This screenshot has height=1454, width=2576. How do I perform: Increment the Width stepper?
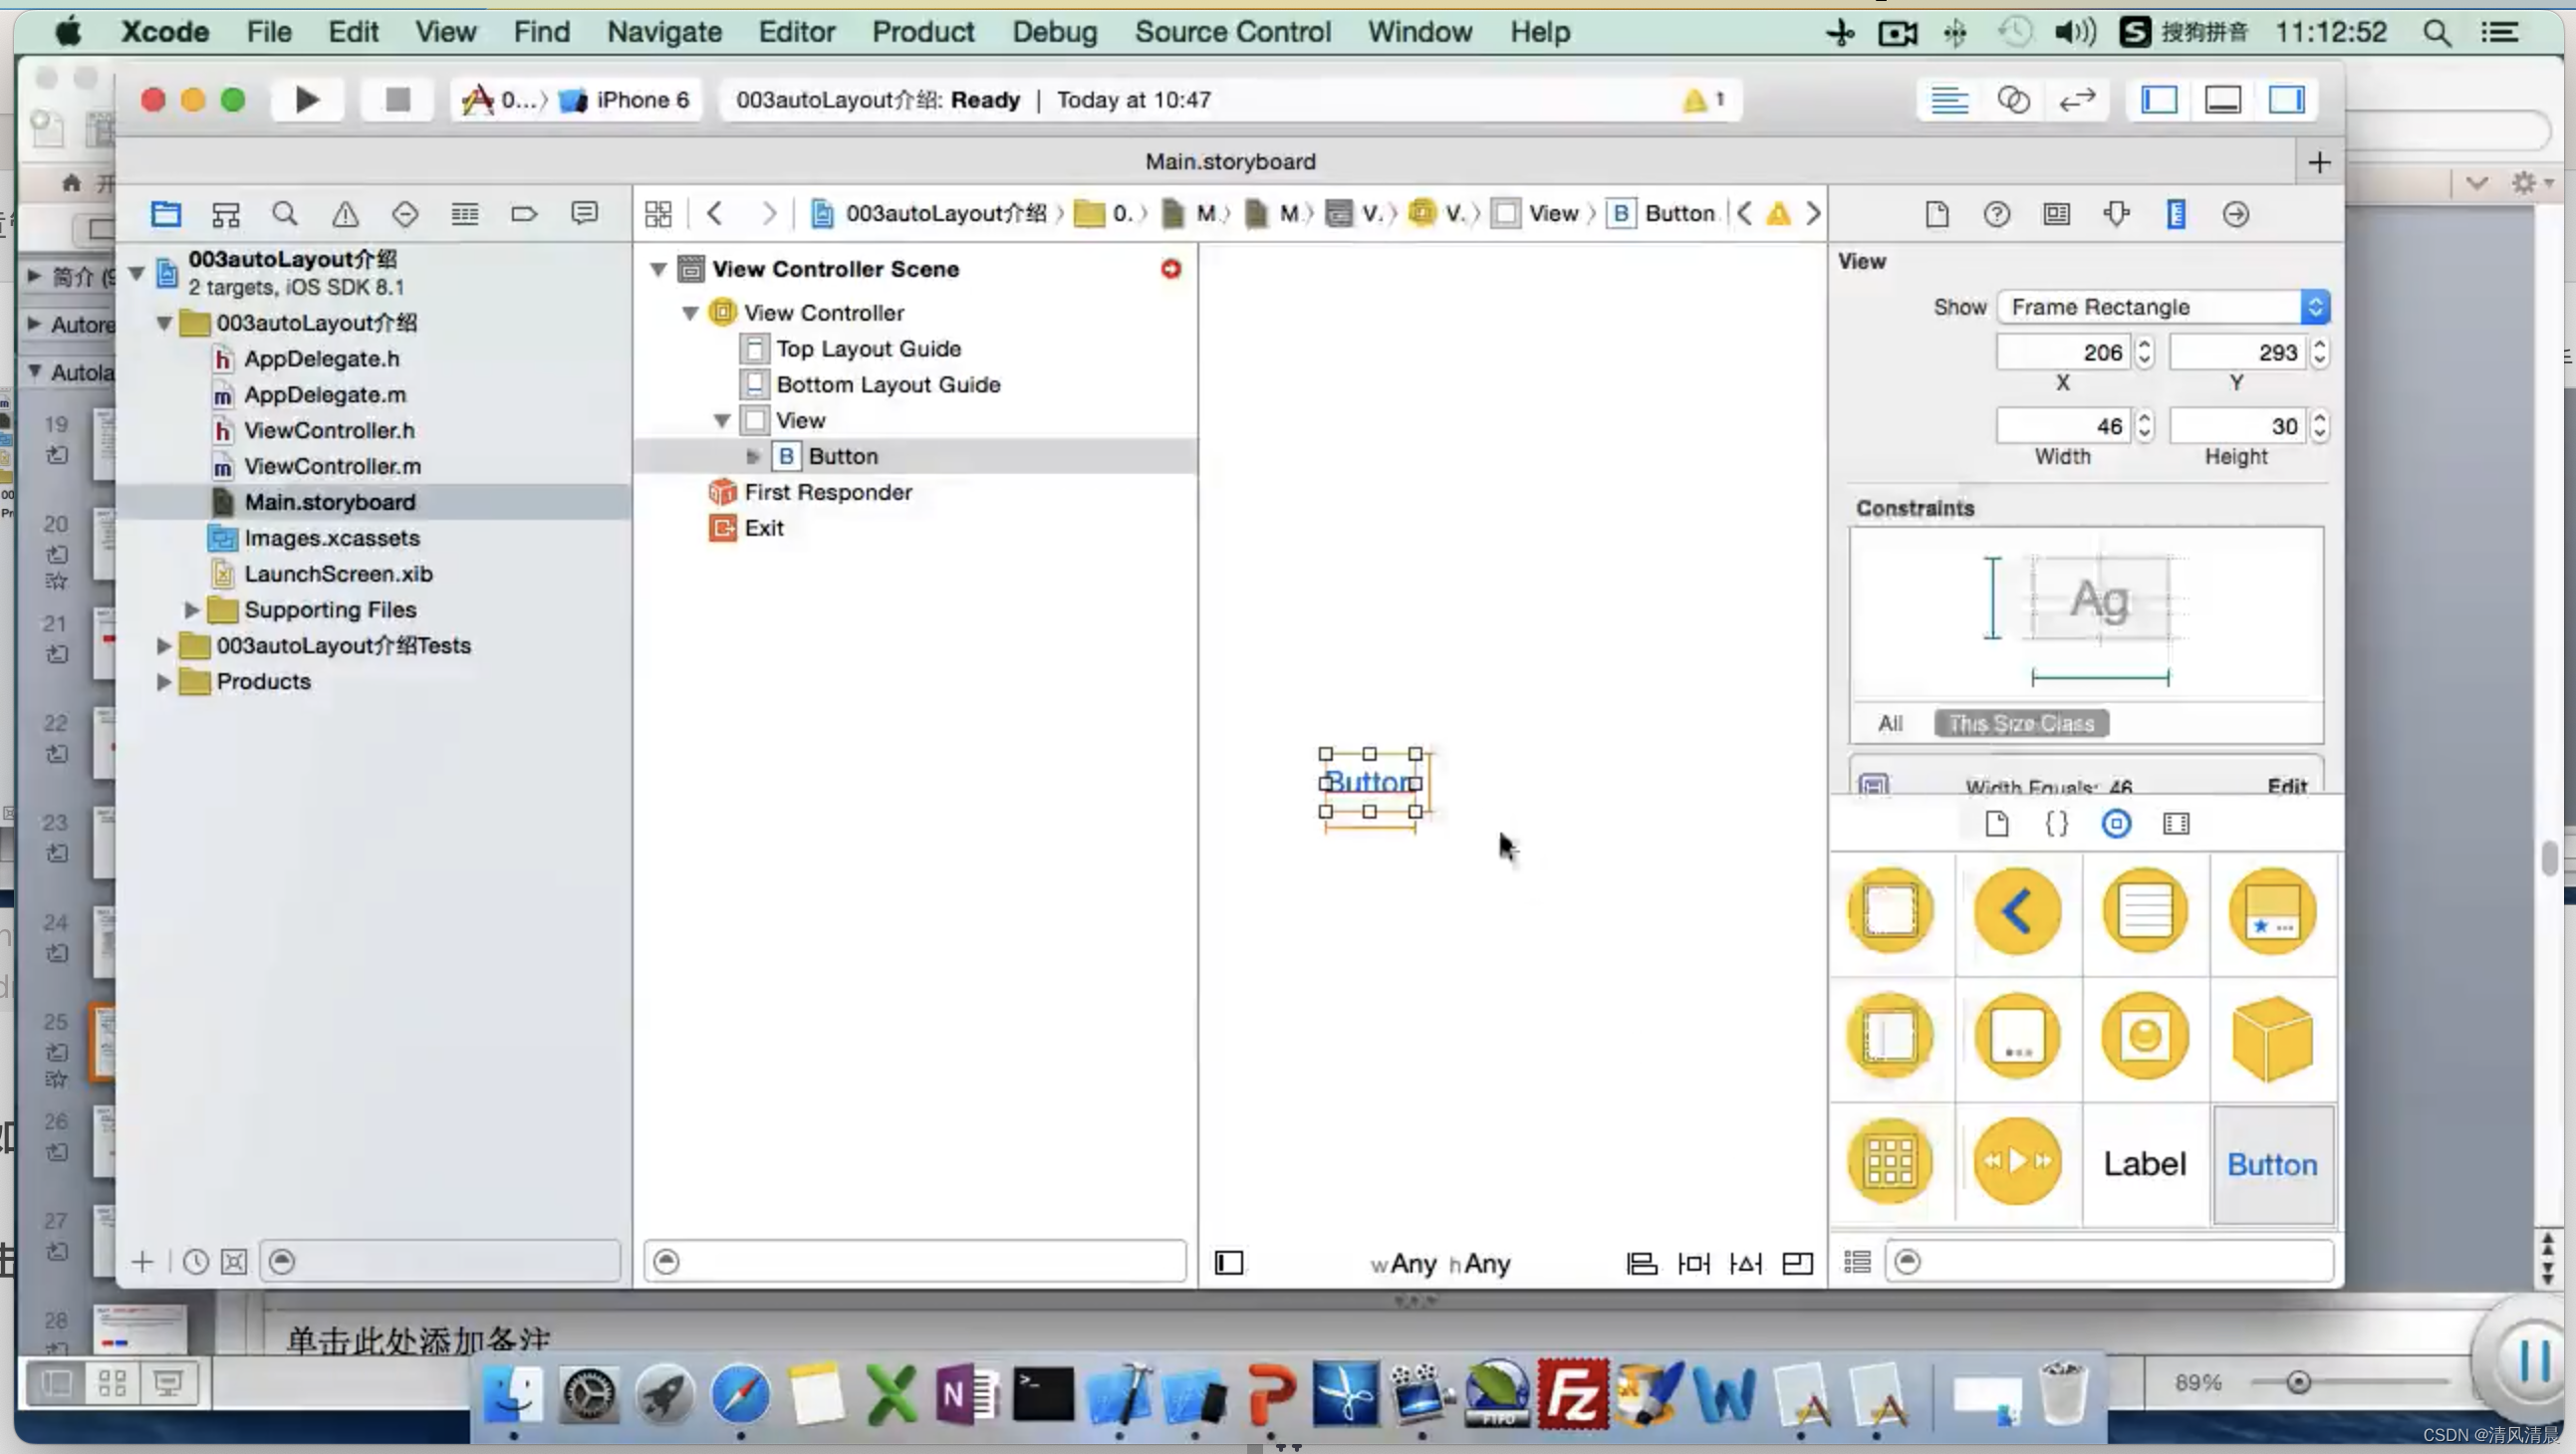[x=2144, y=418]
